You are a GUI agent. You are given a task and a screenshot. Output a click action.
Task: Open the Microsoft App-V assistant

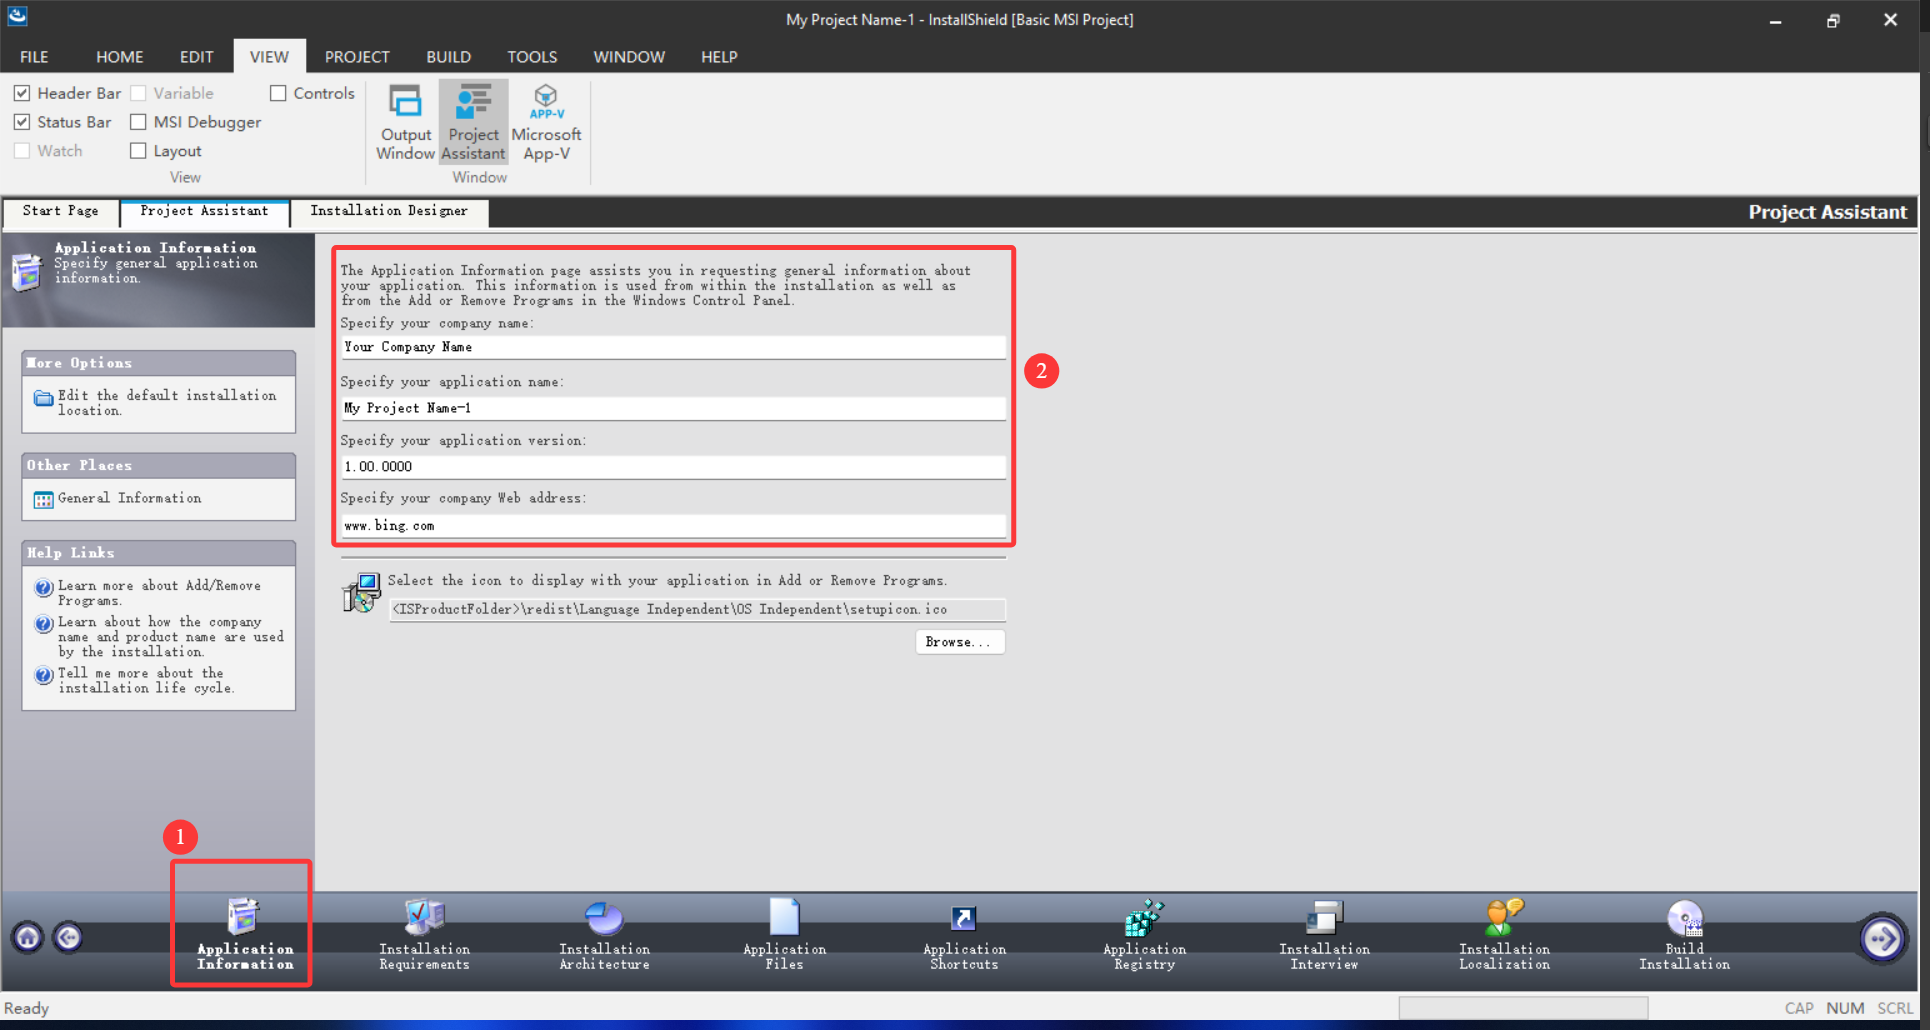click(546, 123)
